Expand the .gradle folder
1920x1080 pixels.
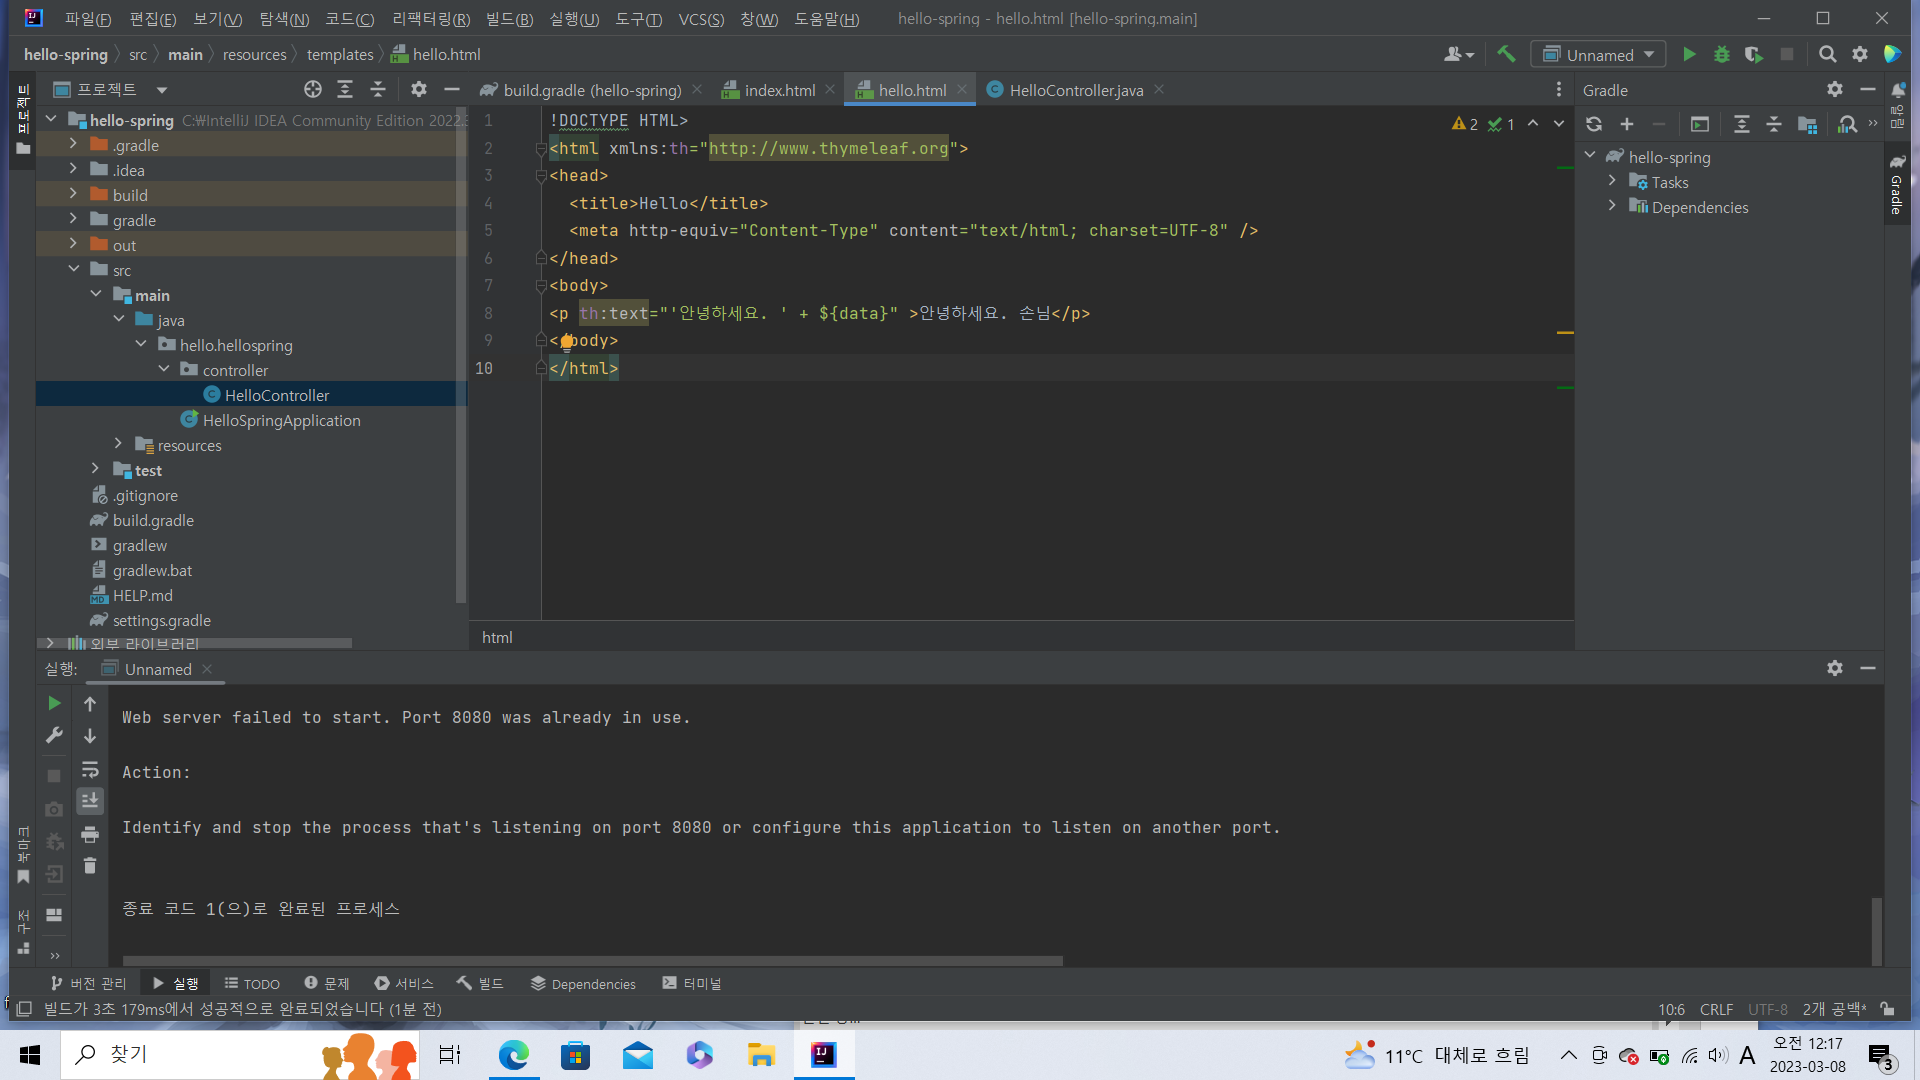pos(73,145)
